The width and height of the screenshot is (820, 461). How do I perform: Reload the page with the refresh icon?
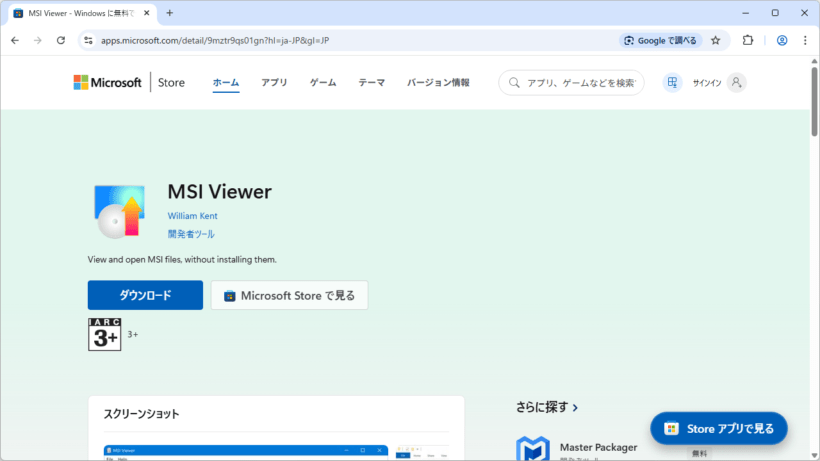point(61,40)
